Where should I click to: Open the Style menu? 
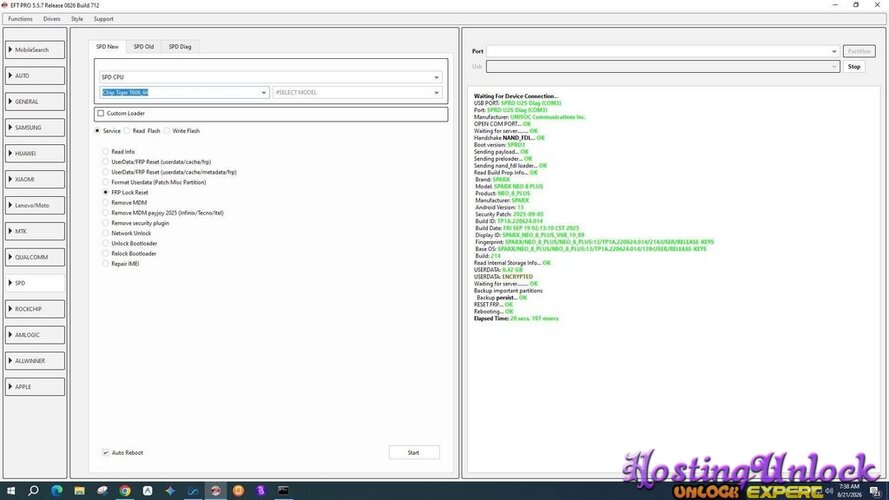[x=77, y=19]
